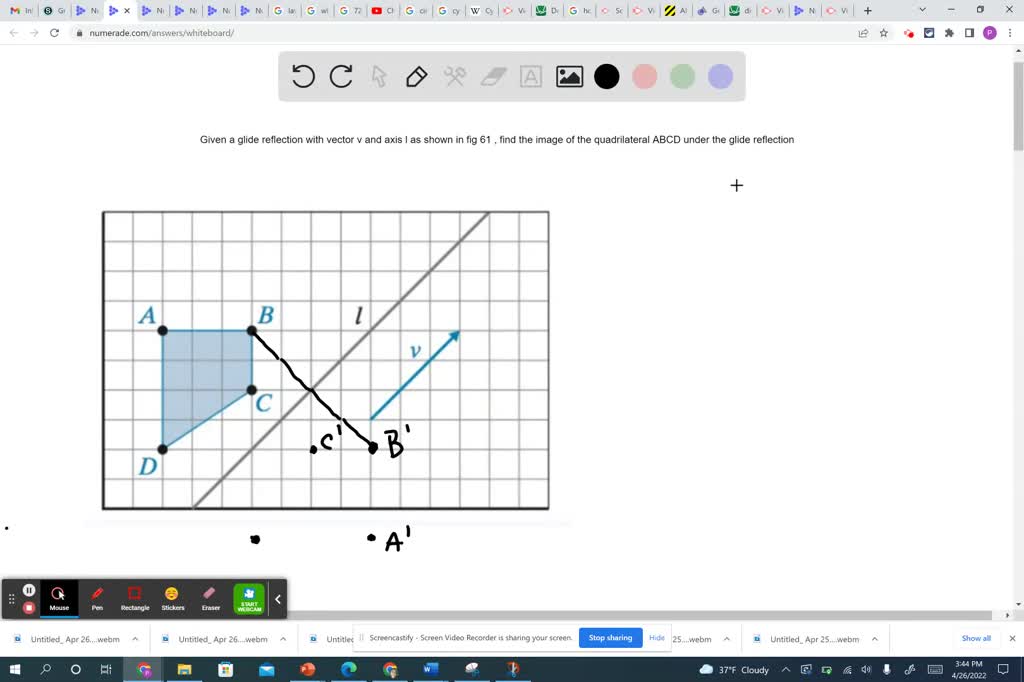Open the Untitled_ Apr 26 webm download
Screen dimensions: 1024x682
[x=75, y=638]
